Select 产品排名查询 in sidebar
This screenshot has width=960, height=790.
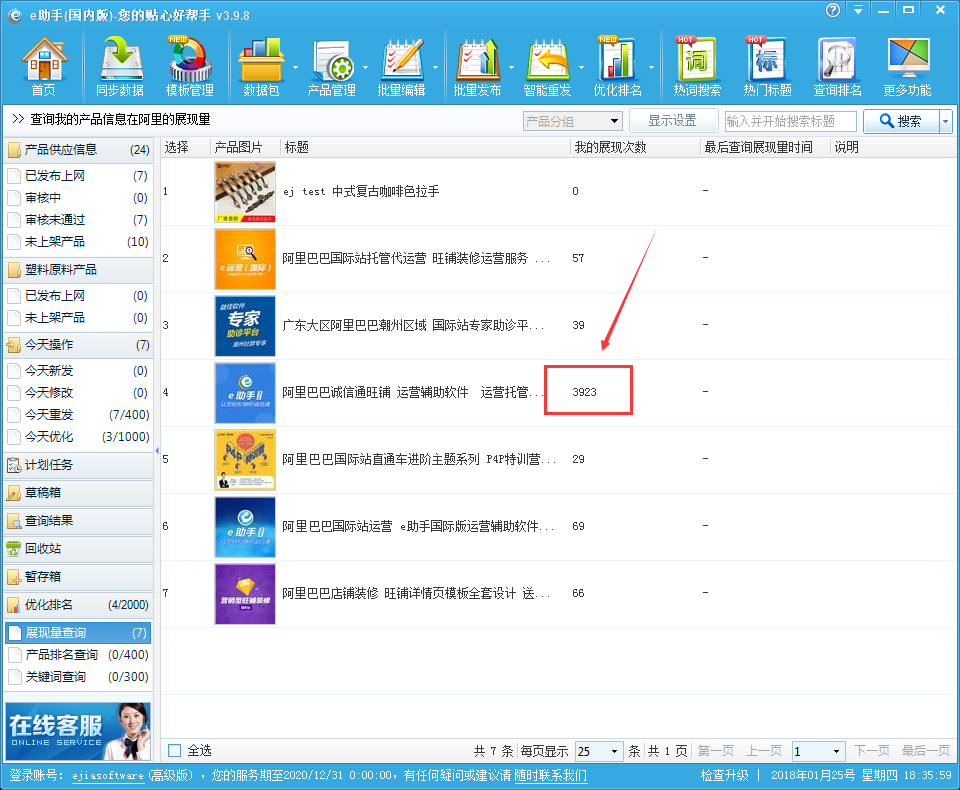click(78, 655)
